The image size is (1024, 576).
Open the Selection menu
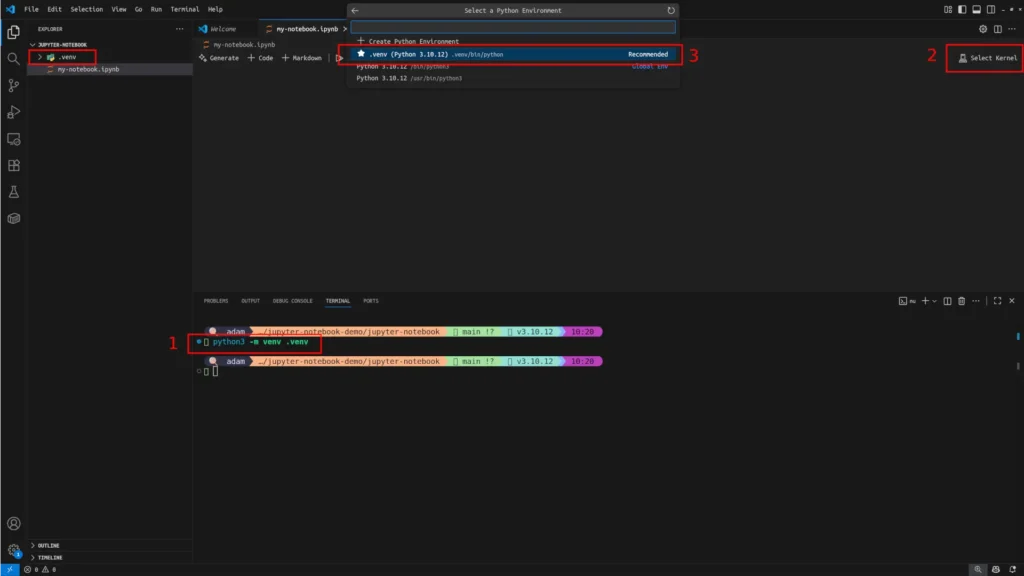[x=86, y=9]
